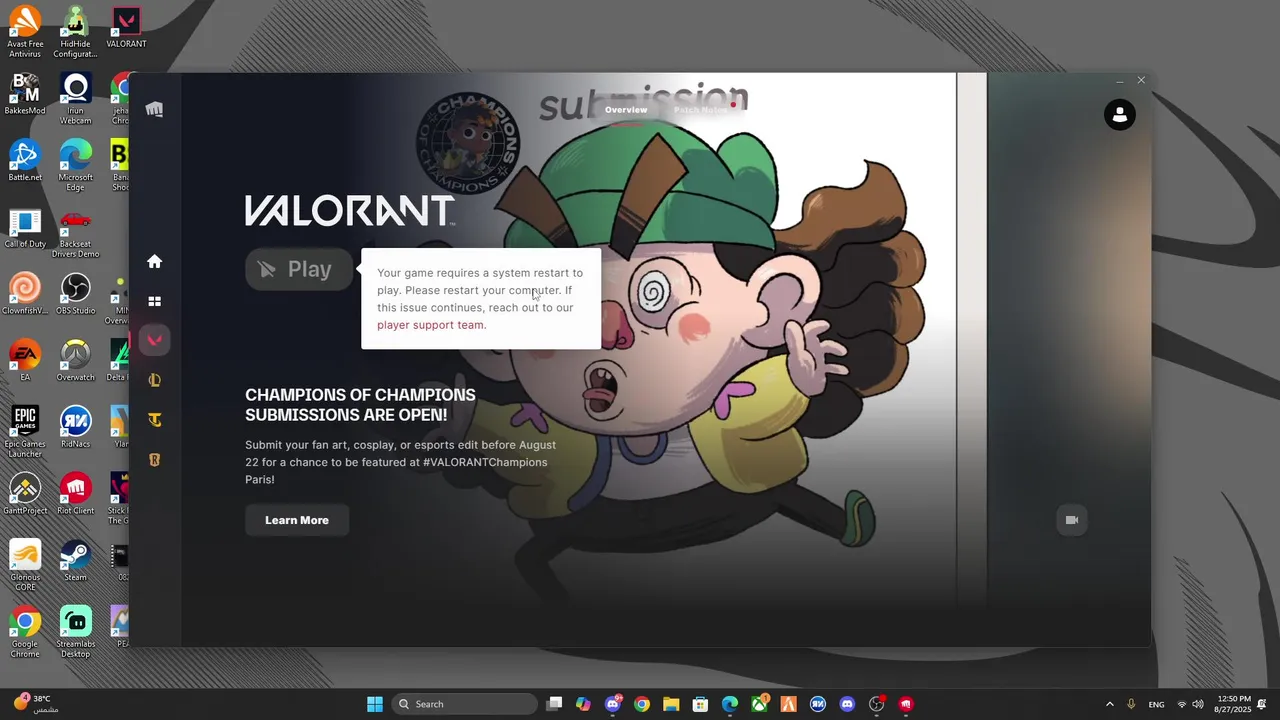Select the Iriun Webcam desktop shortcut
Viewport: 1280px width, 720px height.
tap(75, 99)
